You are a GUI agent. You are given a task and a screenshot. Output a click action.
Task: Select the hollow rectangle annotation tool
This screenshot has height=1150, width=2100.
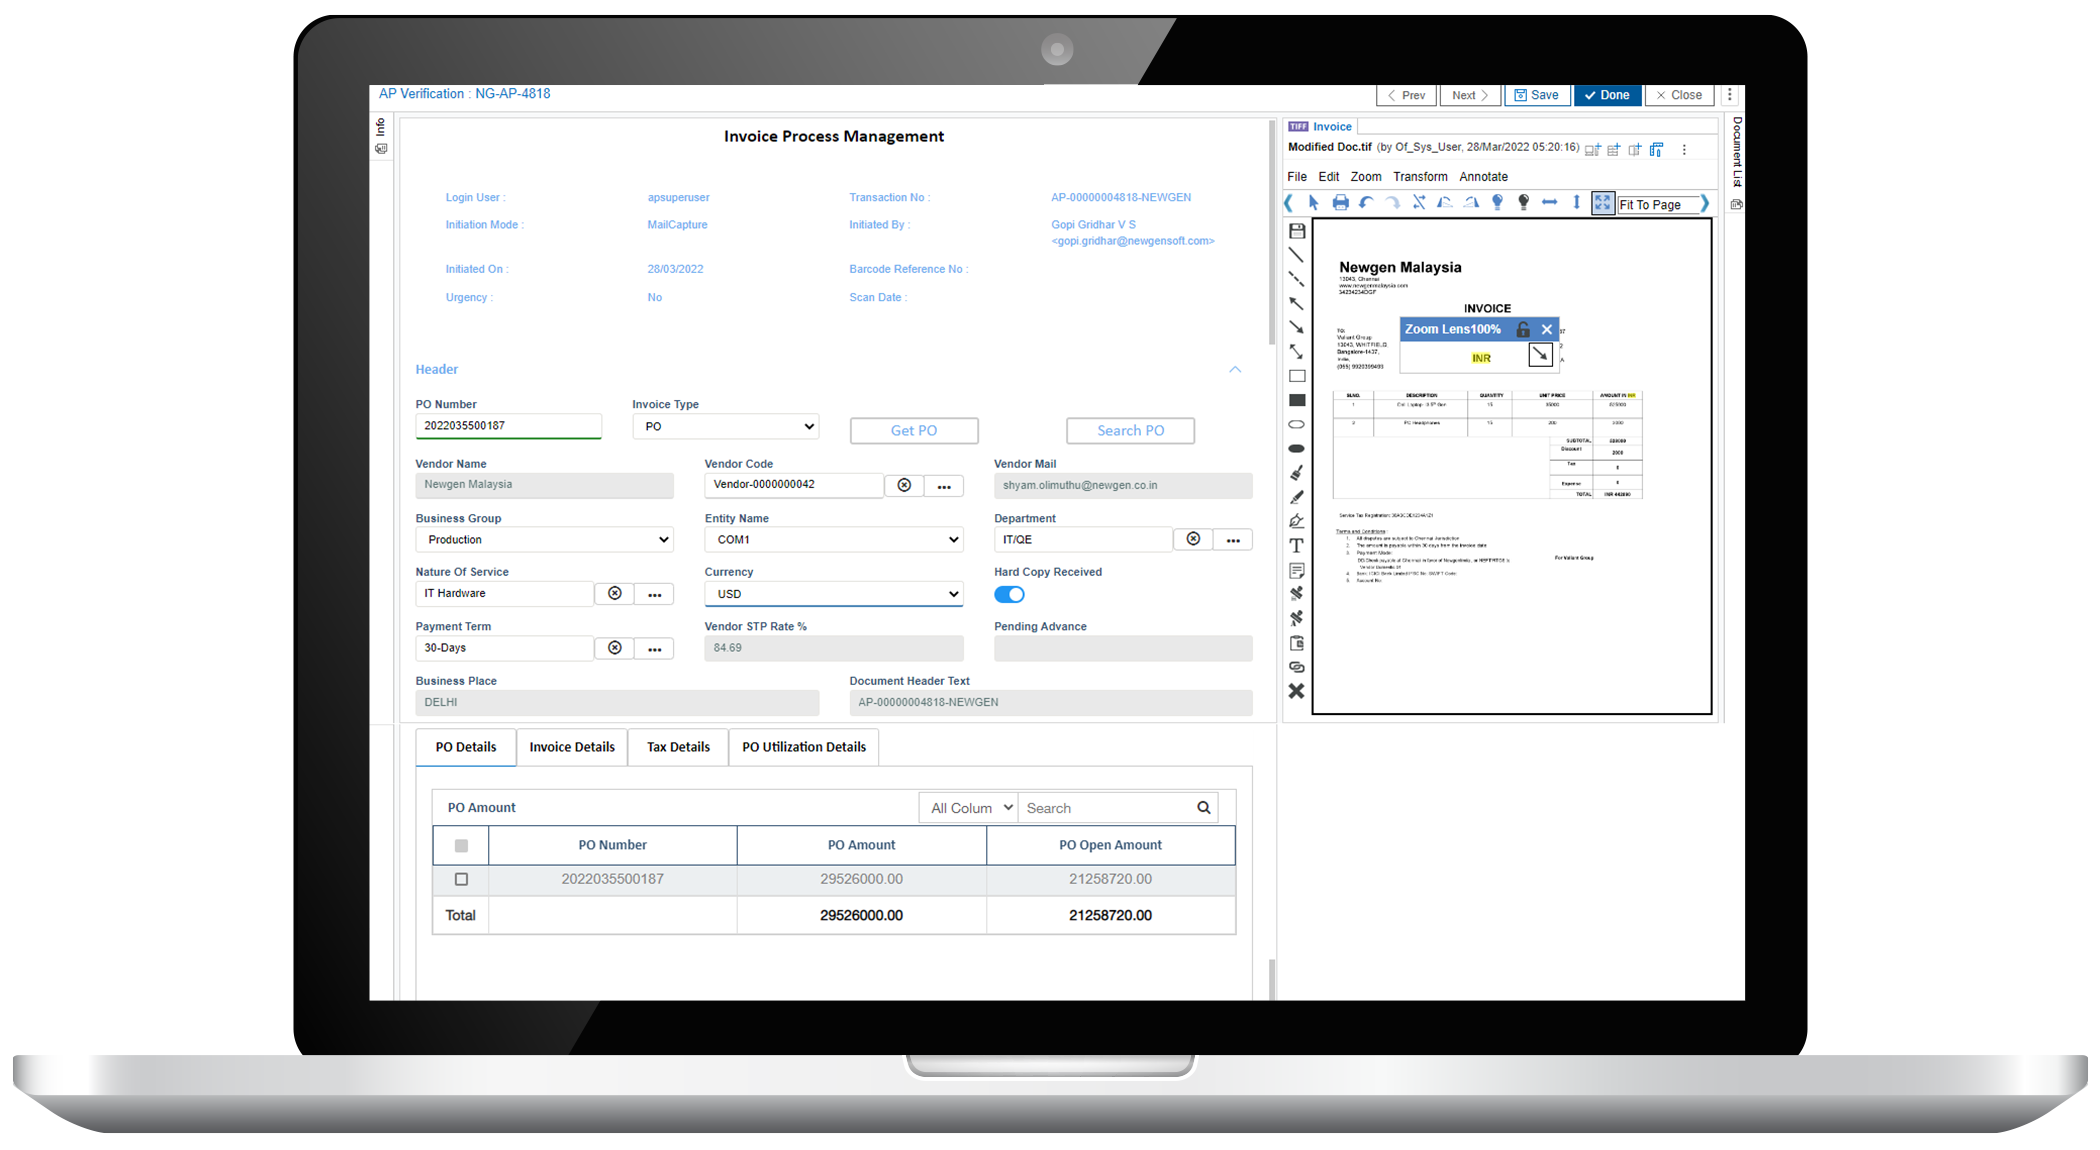coord(1297,376)
